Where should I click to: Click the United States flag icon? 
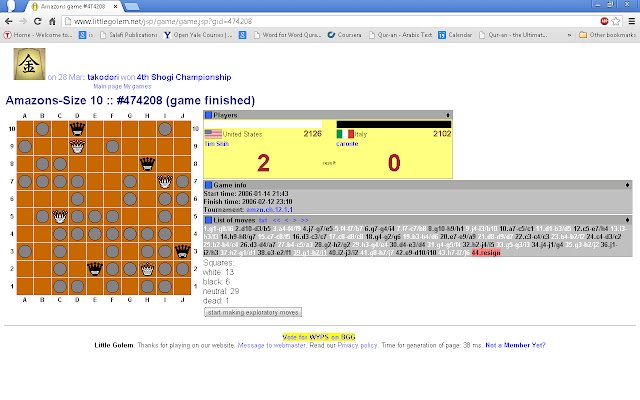point(213,134)
